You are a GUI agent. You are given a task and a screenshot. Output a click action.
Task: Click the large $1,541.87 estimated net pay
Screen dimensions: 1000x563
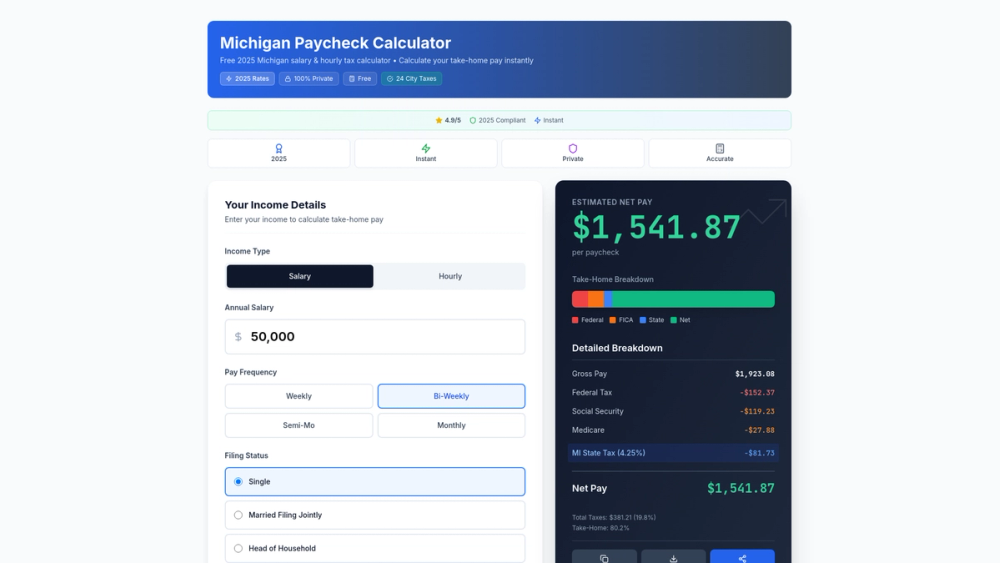[656, 227]
